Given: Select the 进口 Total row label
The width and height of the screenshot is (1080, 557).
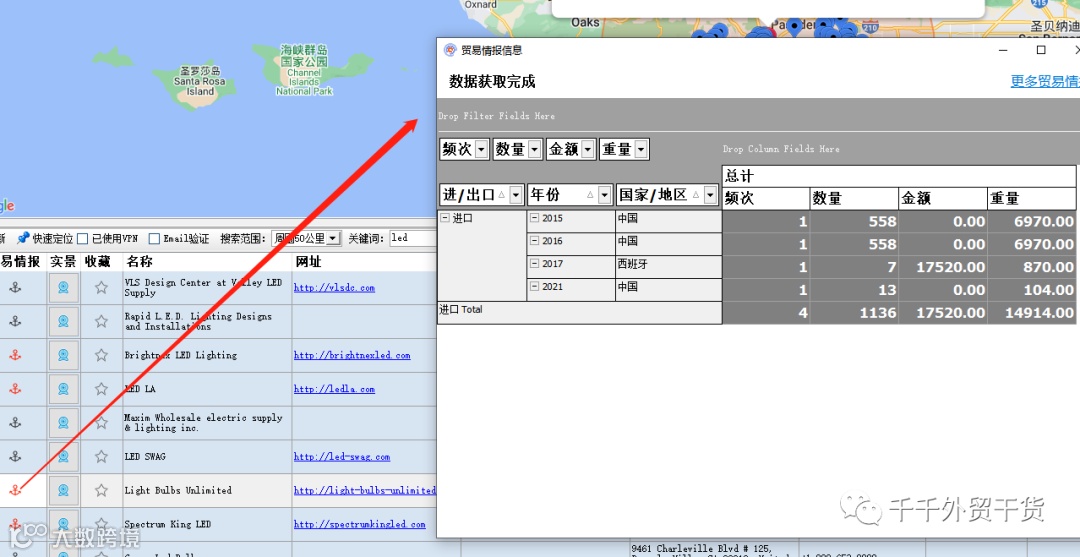Looking at the screenshot, I should (579, 313).
